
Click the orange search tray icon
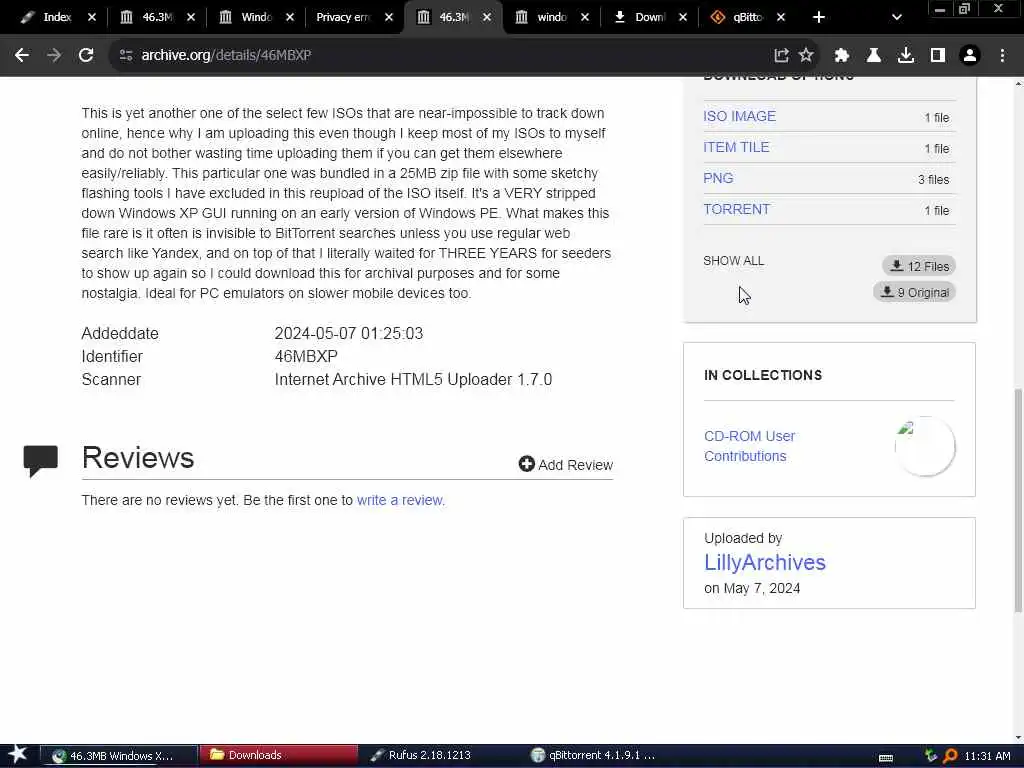coord(951,756)
